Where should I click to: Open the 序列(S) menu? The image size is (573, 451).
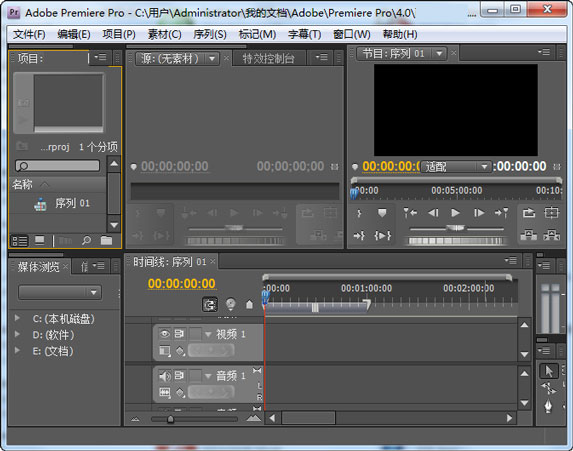(210, 34)
